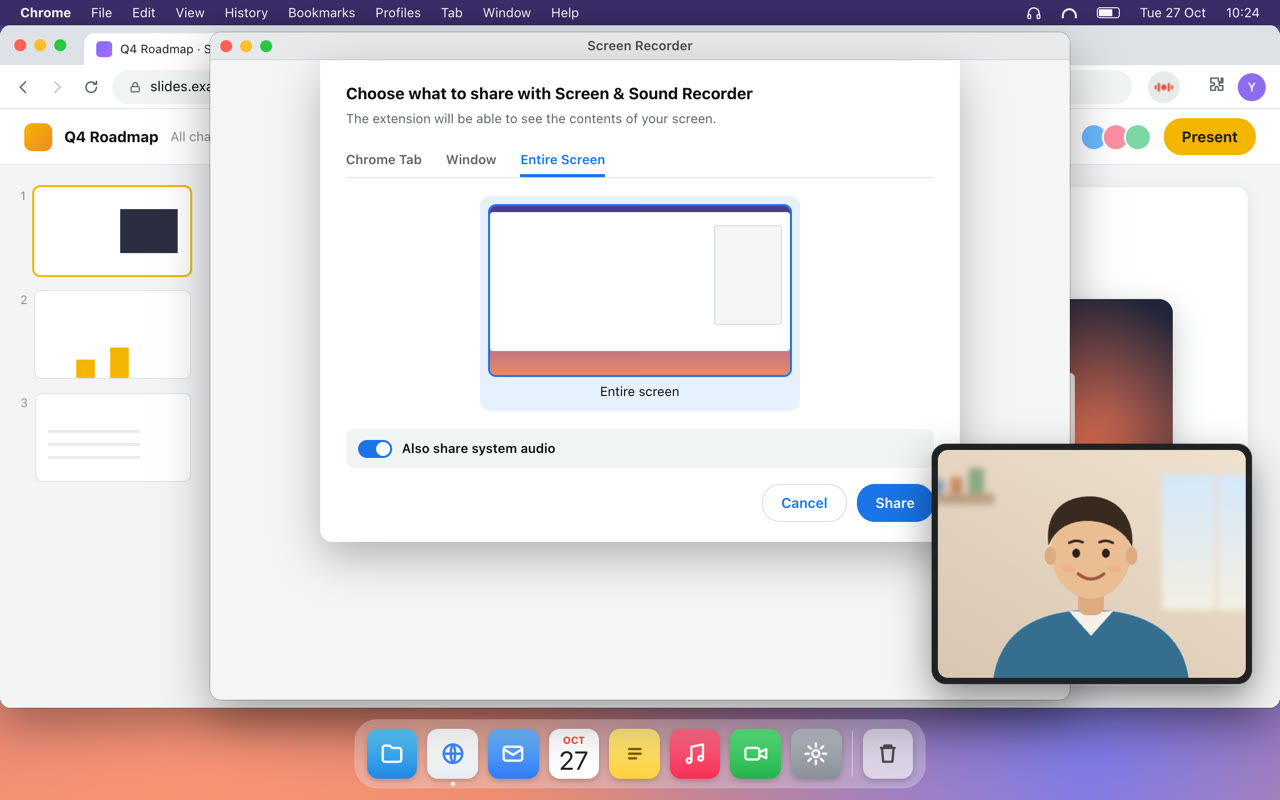The height and width of the screenshot is (800, 1280).
Task: Open slide 3 thumbnail with text lines
Action: [x=112, y=437]
